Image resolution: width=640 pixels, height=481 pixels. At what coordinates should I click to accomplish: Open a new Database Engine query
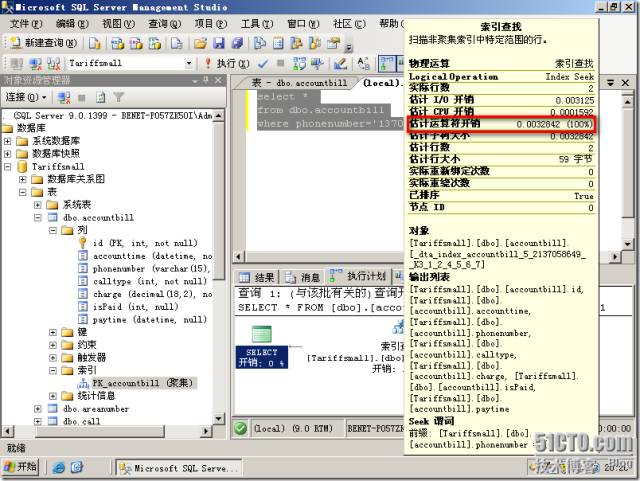95,43
